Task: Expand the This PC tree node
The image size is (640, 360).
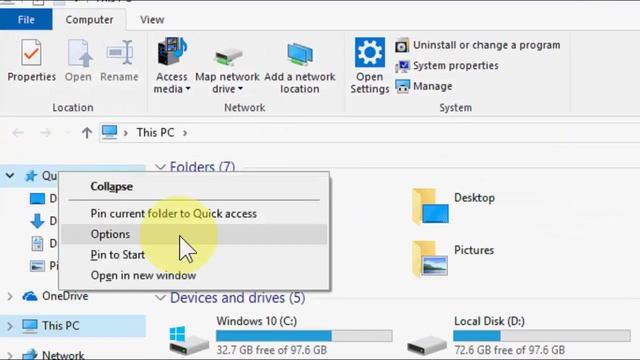Action: pos(10,326)
